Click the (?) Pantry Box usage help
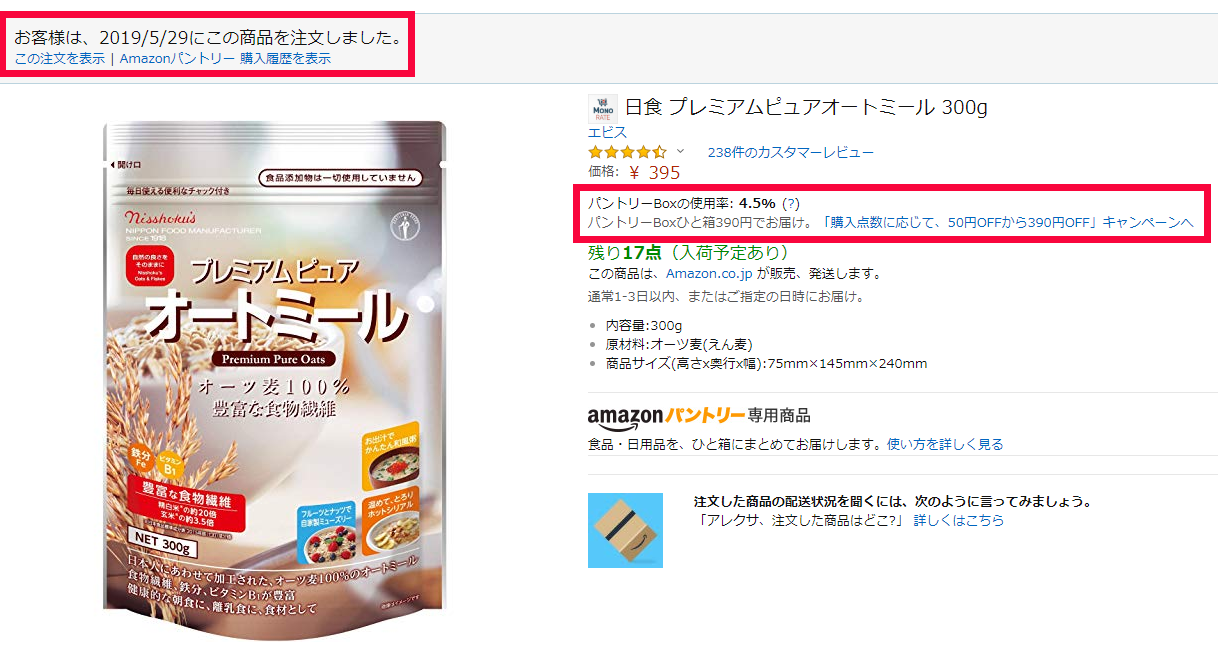This screenshot has width=1218, height=652. [x=790, y=203]
